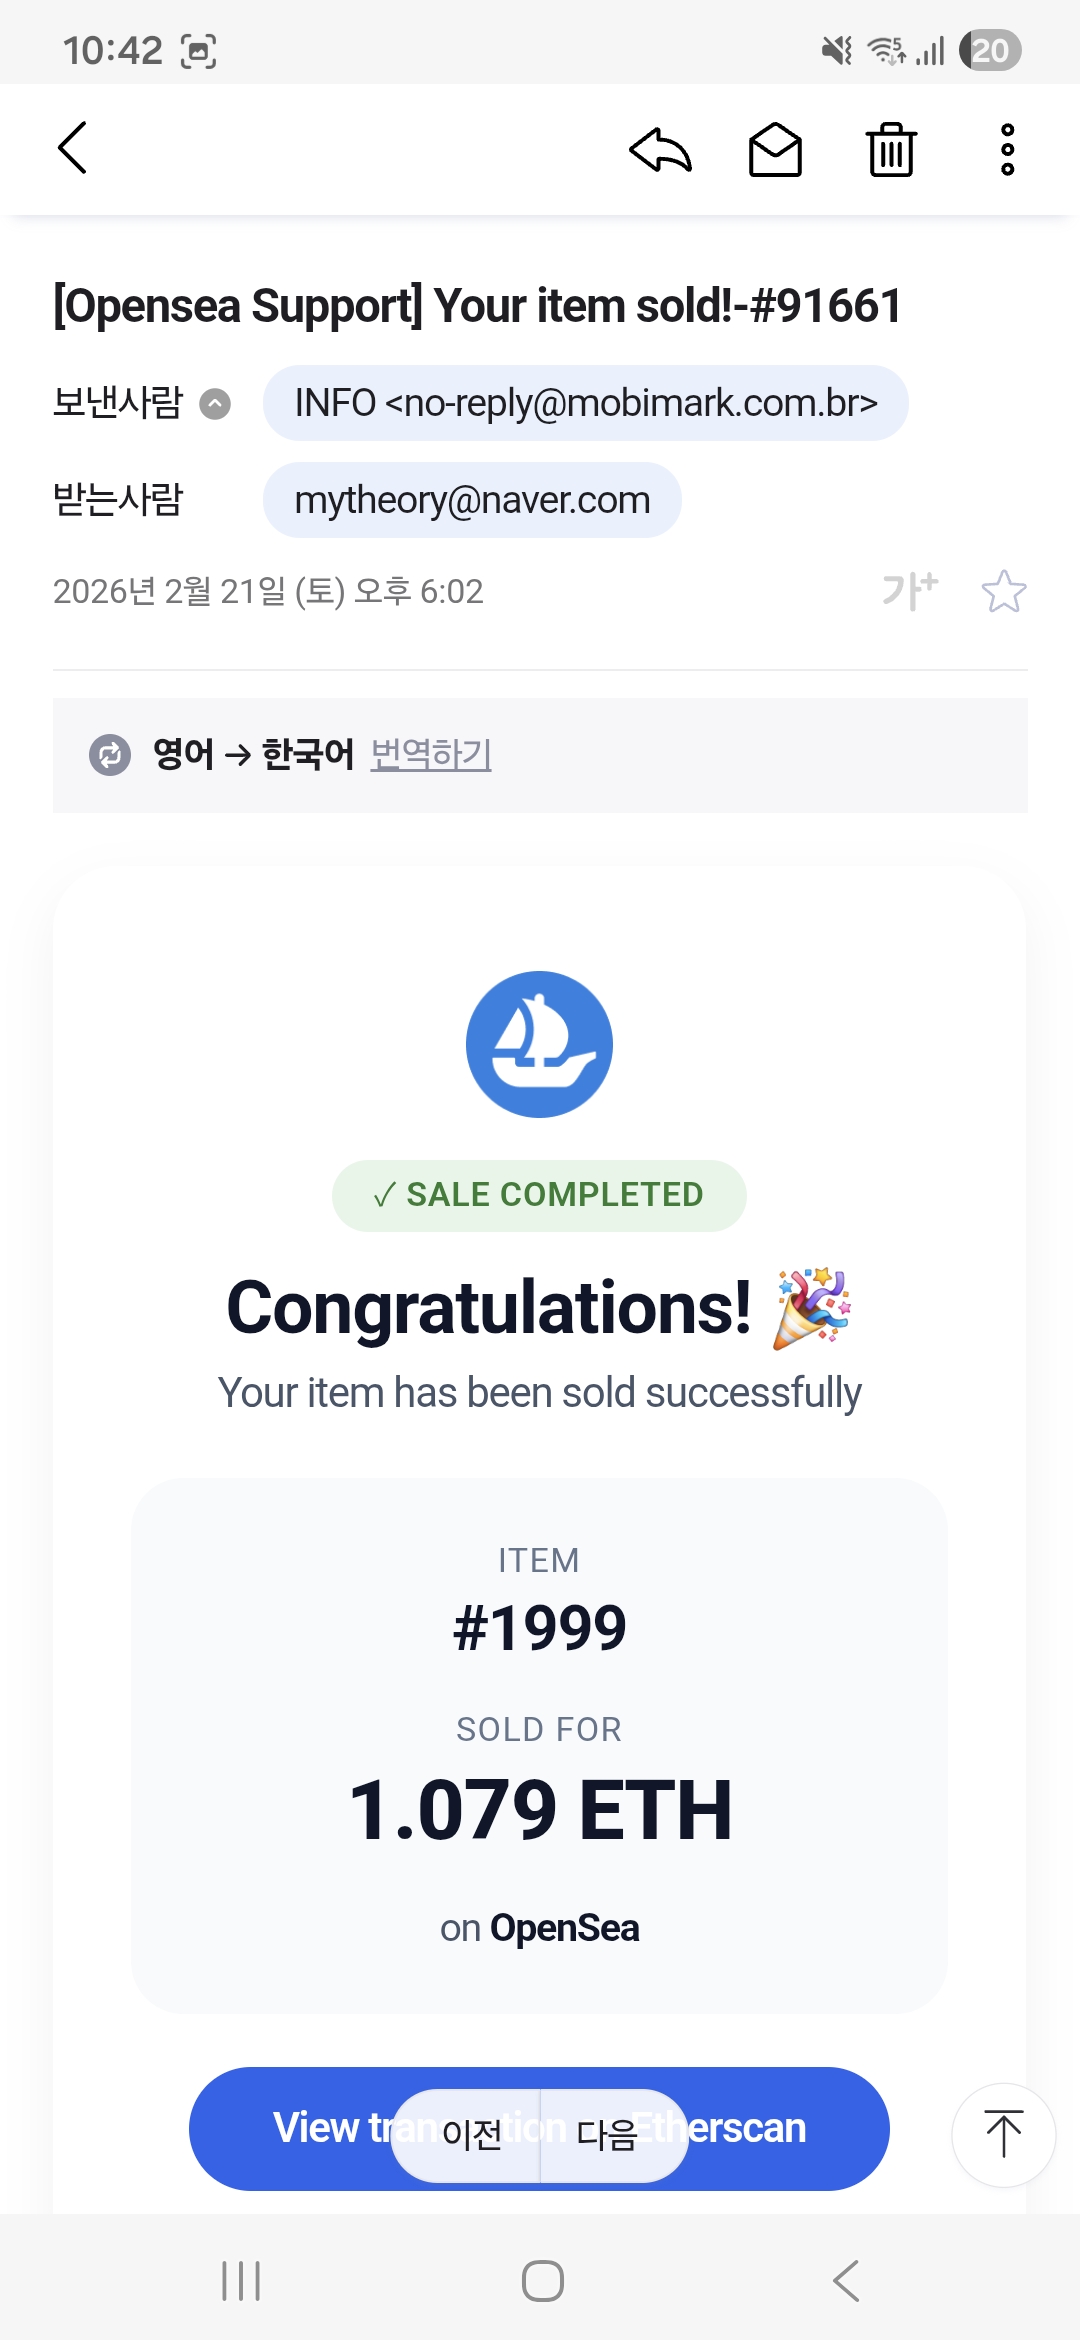This screenshot has height=2340, width=1080.
Task: Tap sender chip no-reply@mobimark.com.br
Action: coord(585,403)
